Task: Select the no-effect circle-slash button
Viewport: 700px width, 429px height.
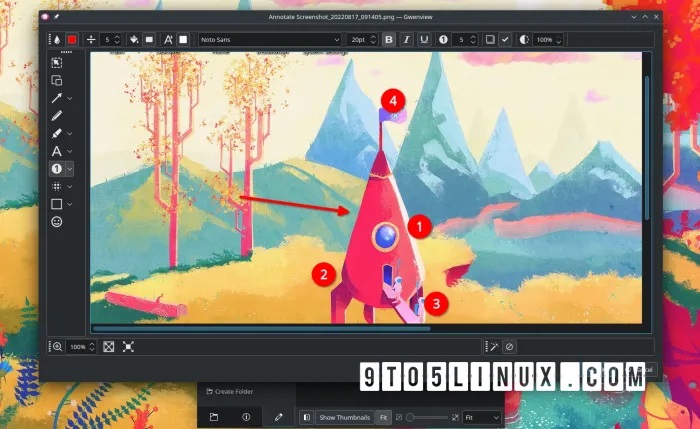Action: [509, 347]
